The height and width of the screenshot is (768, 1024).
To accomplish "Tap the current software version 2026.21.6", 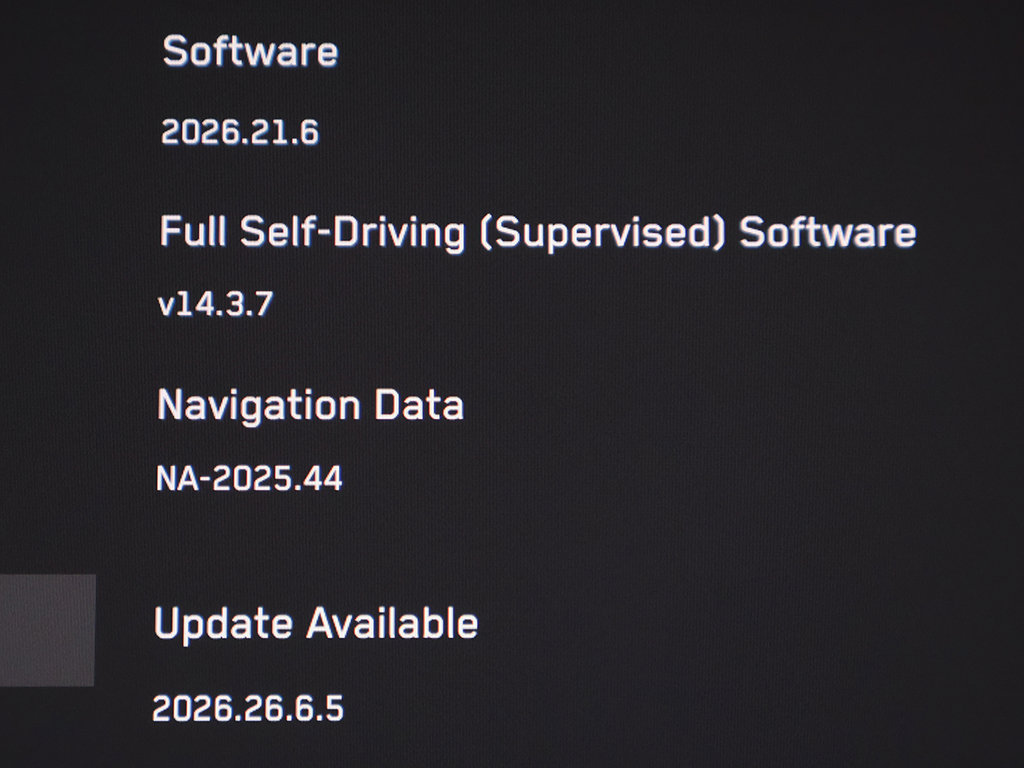I will [240, 132].
